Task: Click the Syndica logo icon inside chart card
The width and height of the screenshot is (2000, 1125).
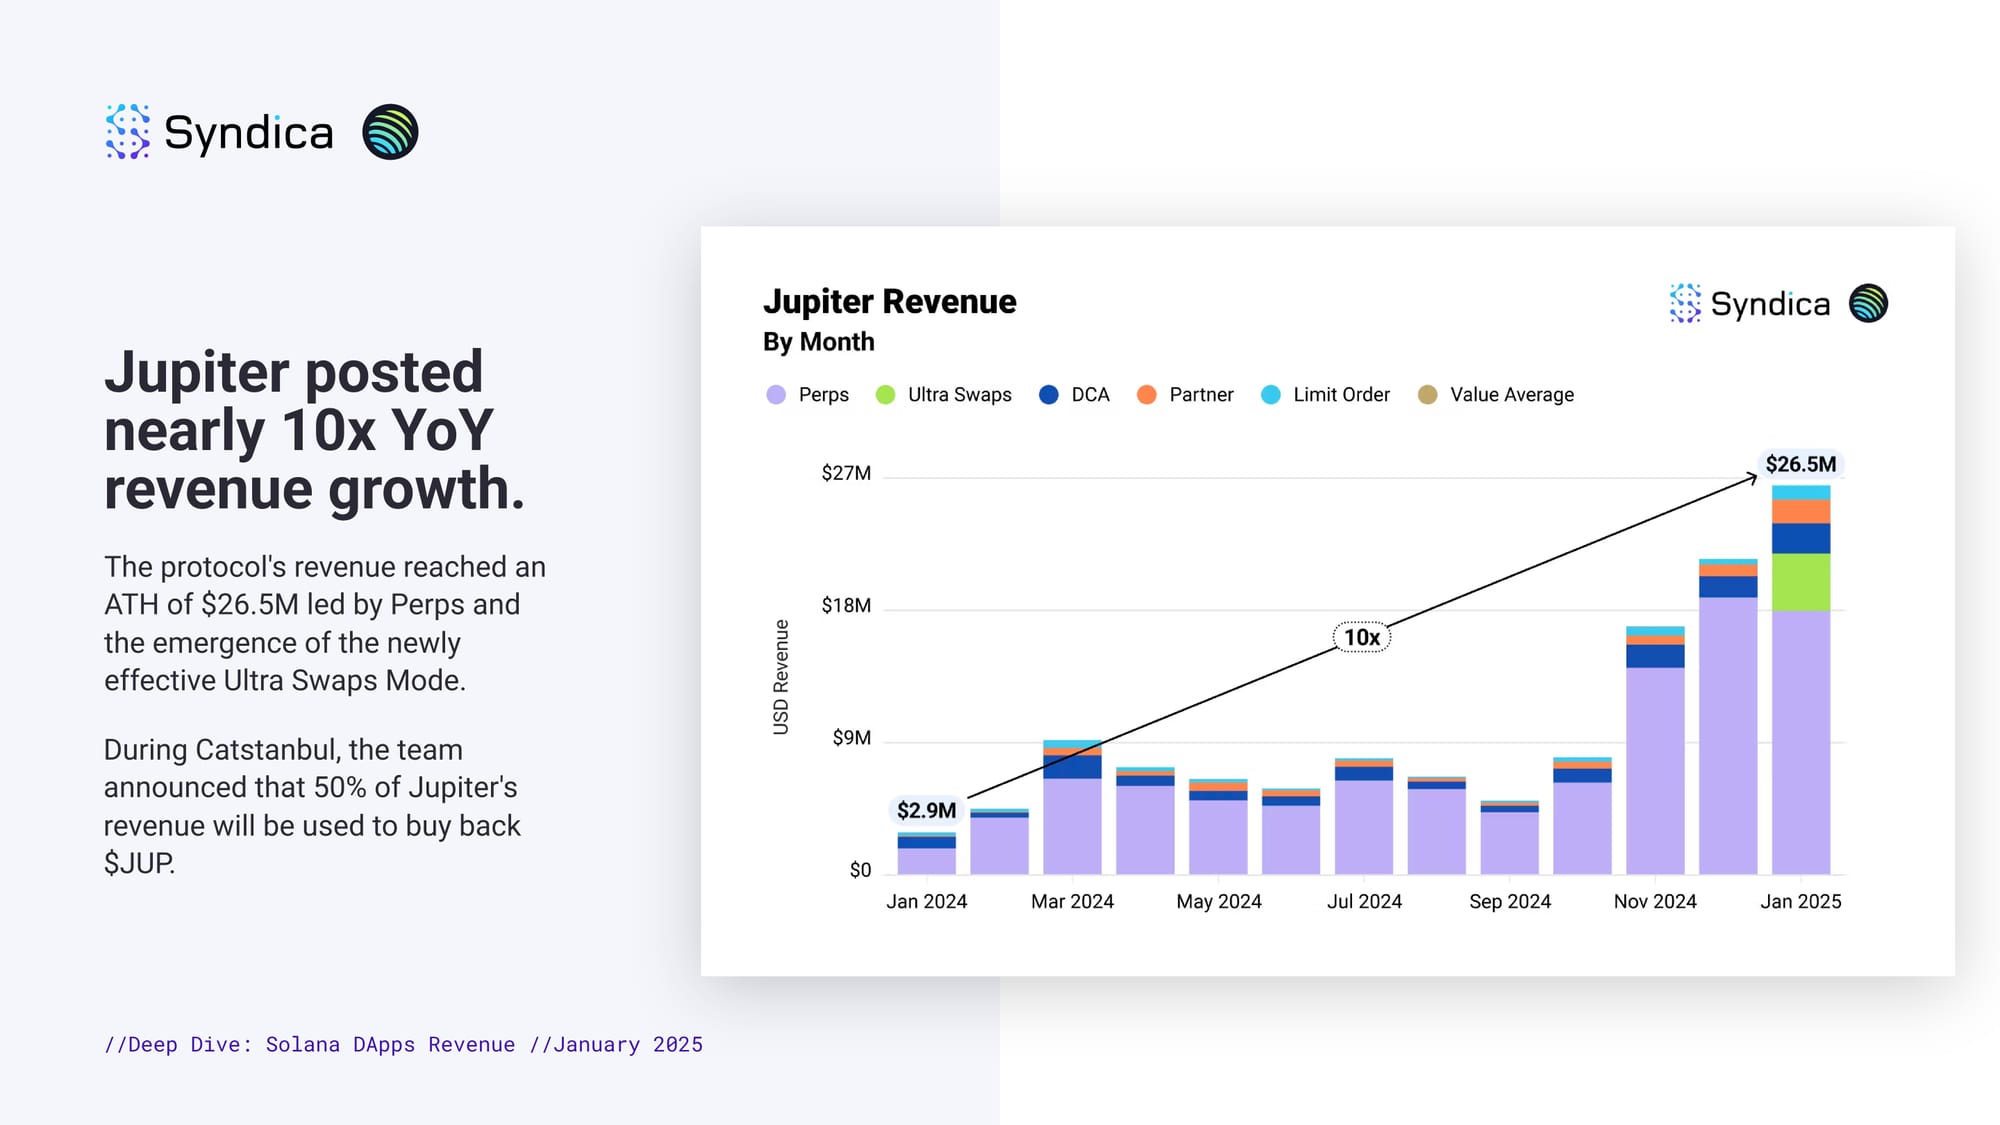Action: point(1685,303)
